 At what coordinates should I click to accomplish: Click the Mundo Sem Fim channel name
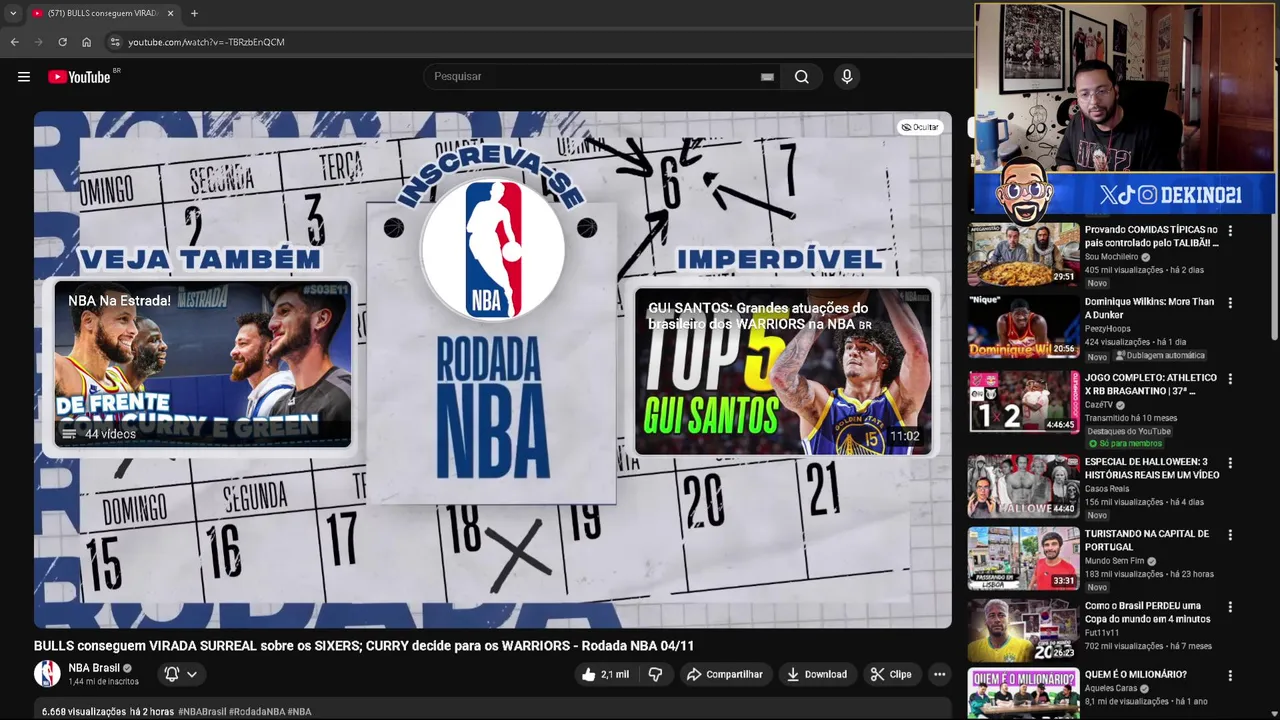(x=1114, y=561)
